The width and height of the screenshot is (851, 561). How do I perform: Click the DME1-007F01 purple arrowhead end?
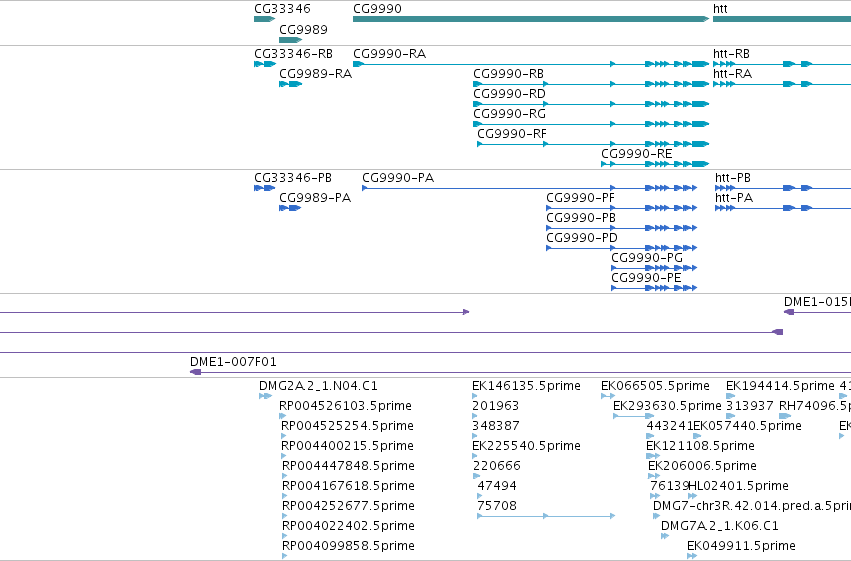(x=195, y=372)
